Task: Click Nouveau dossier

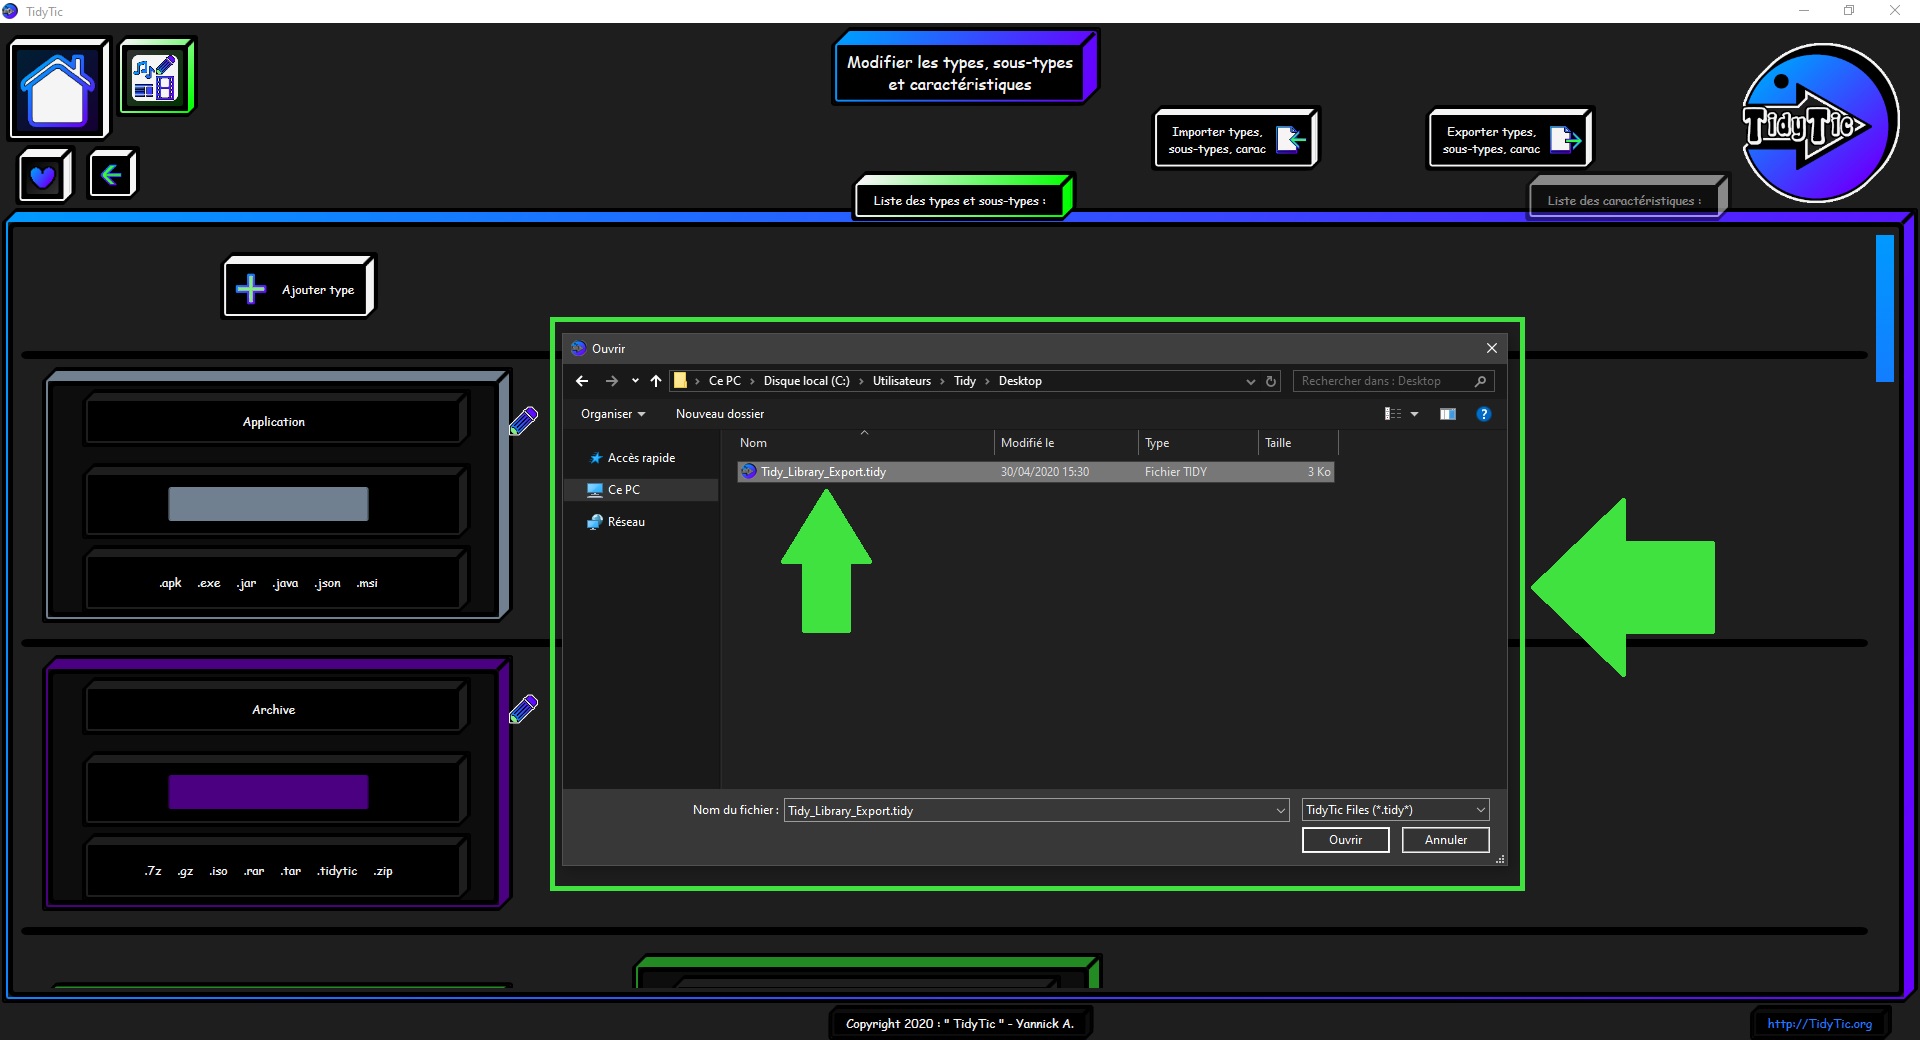Action: click(719, 414)
